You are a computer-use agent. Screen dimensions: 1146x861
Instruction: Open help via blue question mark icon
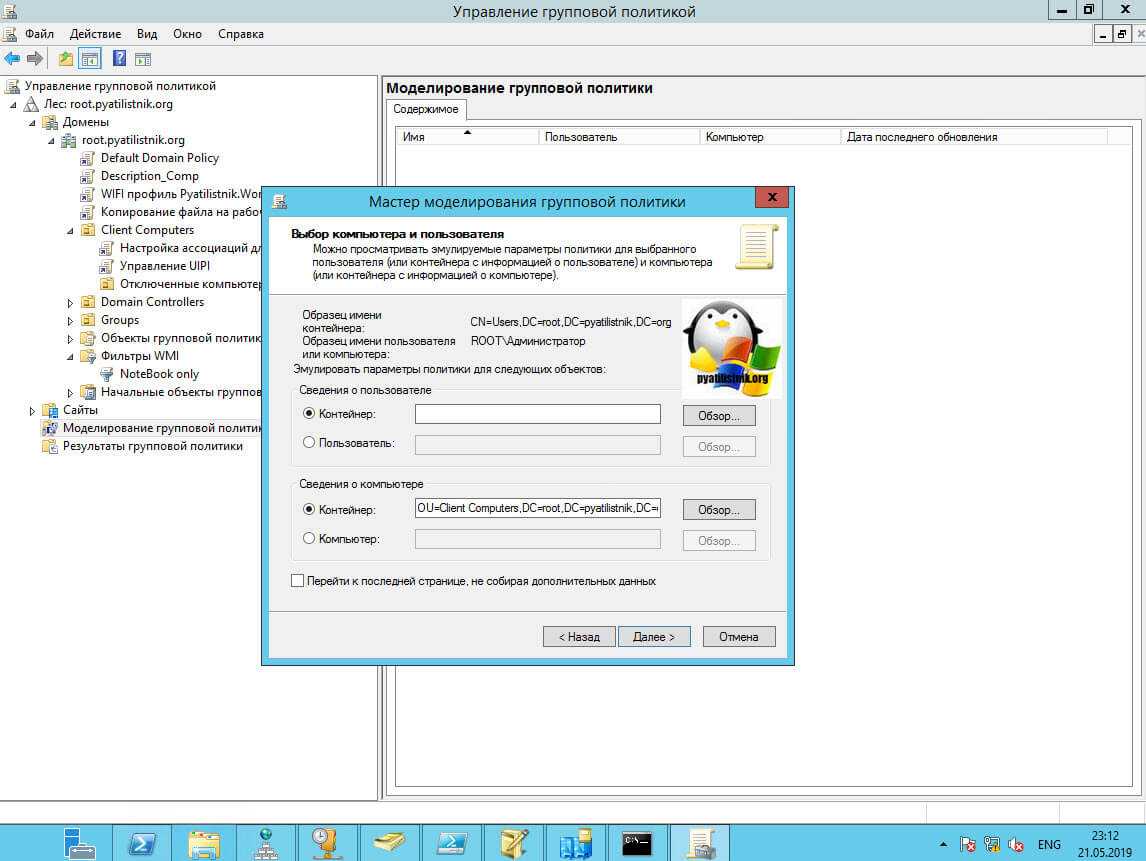119,59
